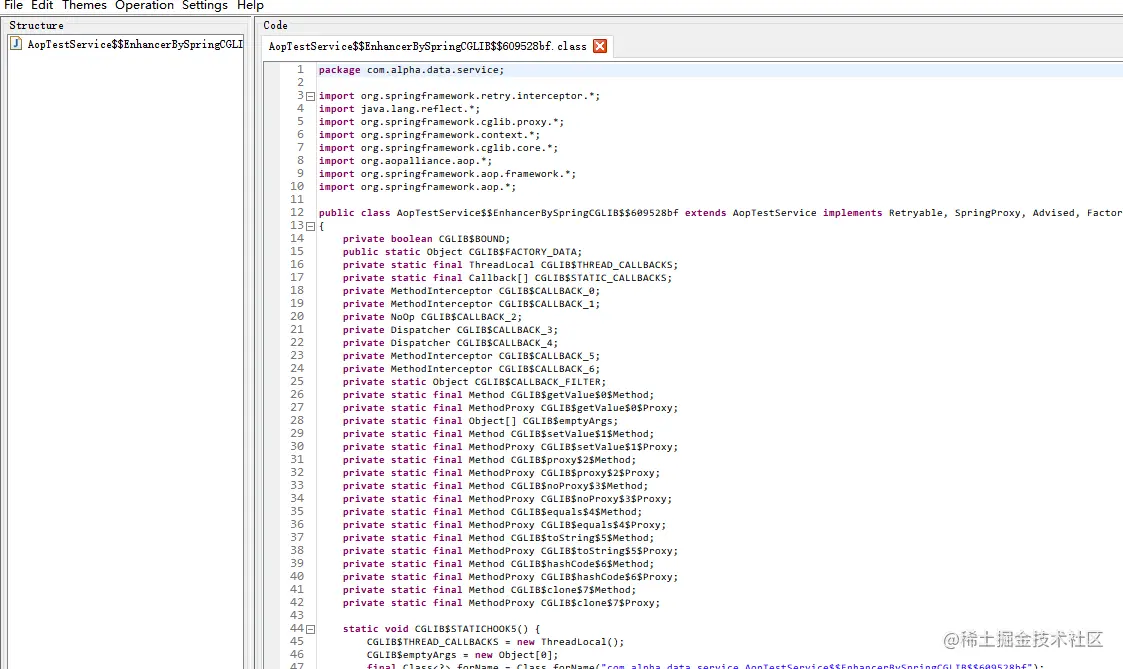Screen dimensions: 1123x669
Task: Click 'CGLIB$hashCode$6$Proxy' declaration
Action: [510, 577]
